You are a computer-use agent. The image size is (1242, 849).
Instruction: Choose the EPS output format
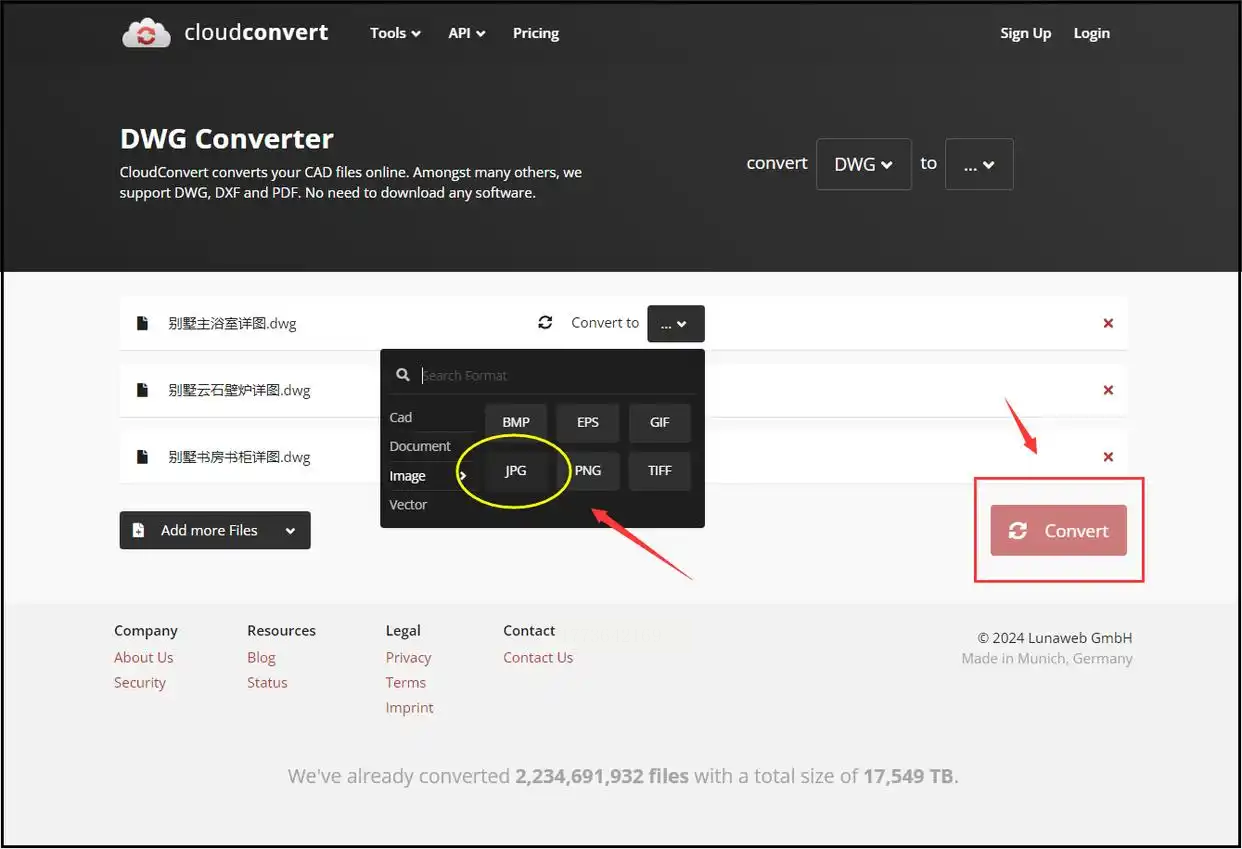588,422
